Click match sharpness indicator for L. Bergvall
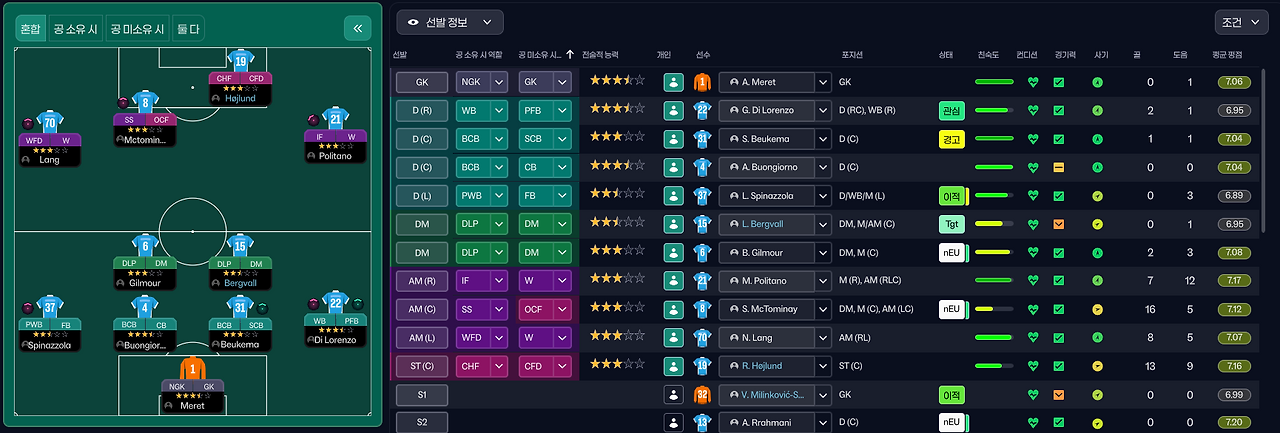This screenshot has width=1280, height=433. point(1059,224)
